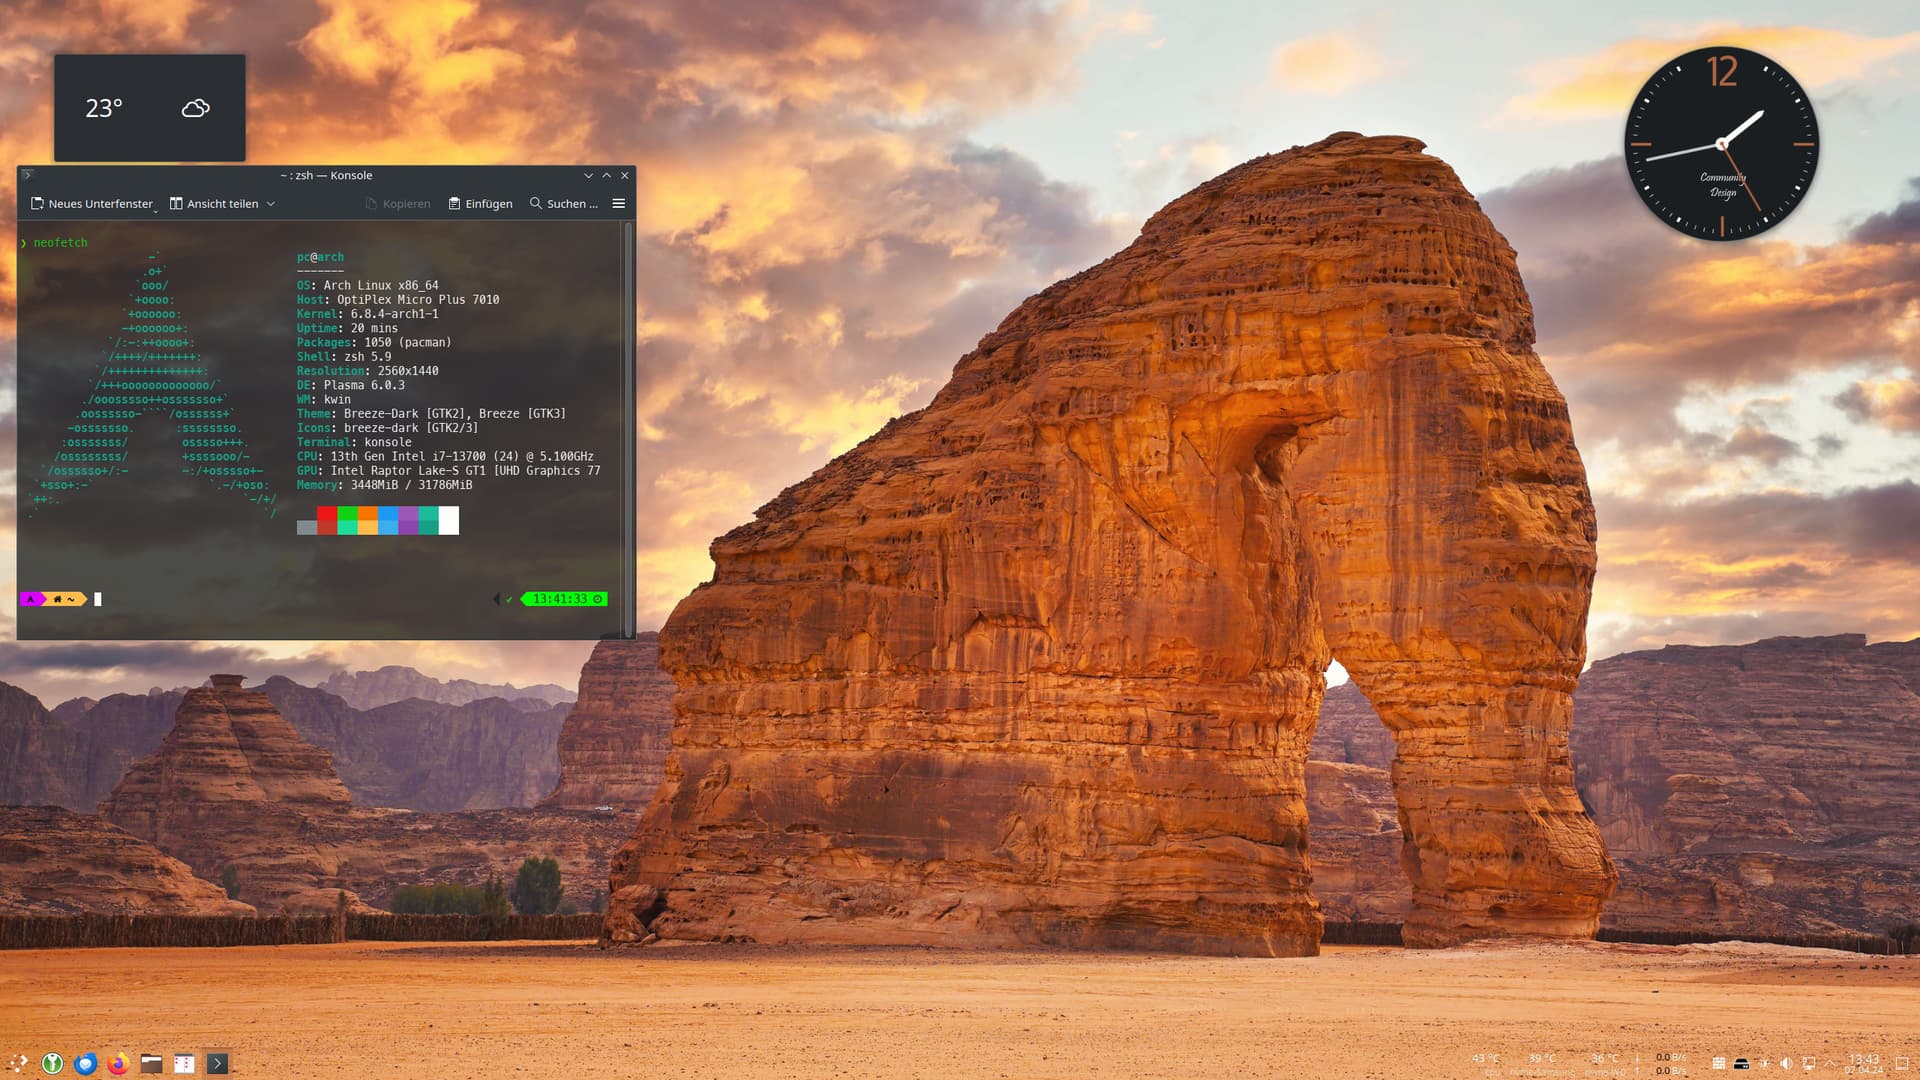The height and width of the screenshot is (1080, 1920).
Task: Click the pc@arch text in terminal
Action: pyautogui.click(x=320, y=257)
